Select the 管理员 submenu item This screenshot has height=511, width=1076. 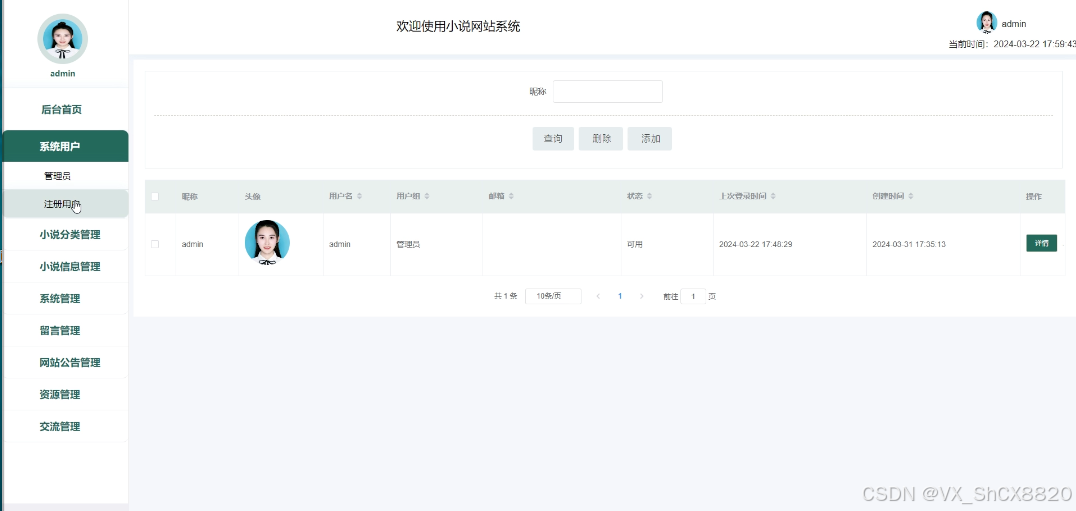65,176
